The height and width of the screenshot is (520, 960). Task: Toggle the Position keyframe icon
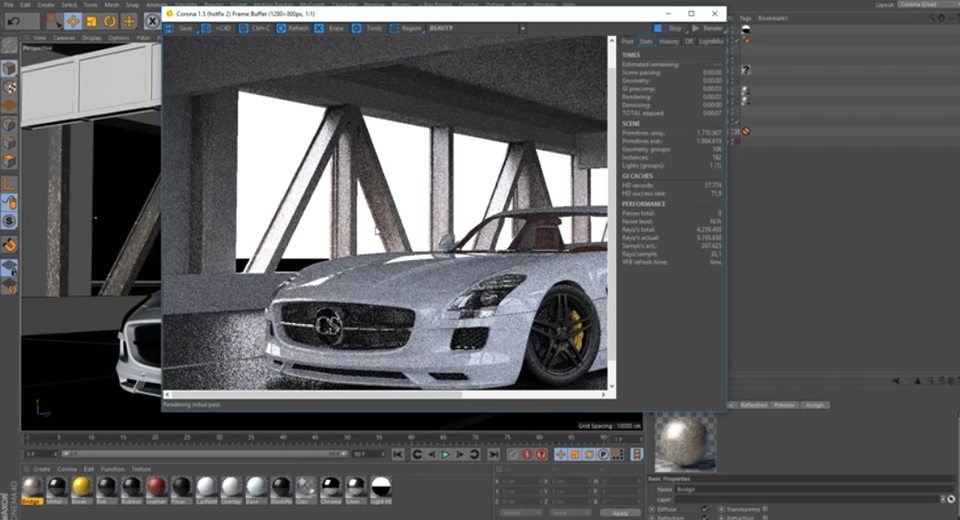pyautogui.click(x=560, y=454)
